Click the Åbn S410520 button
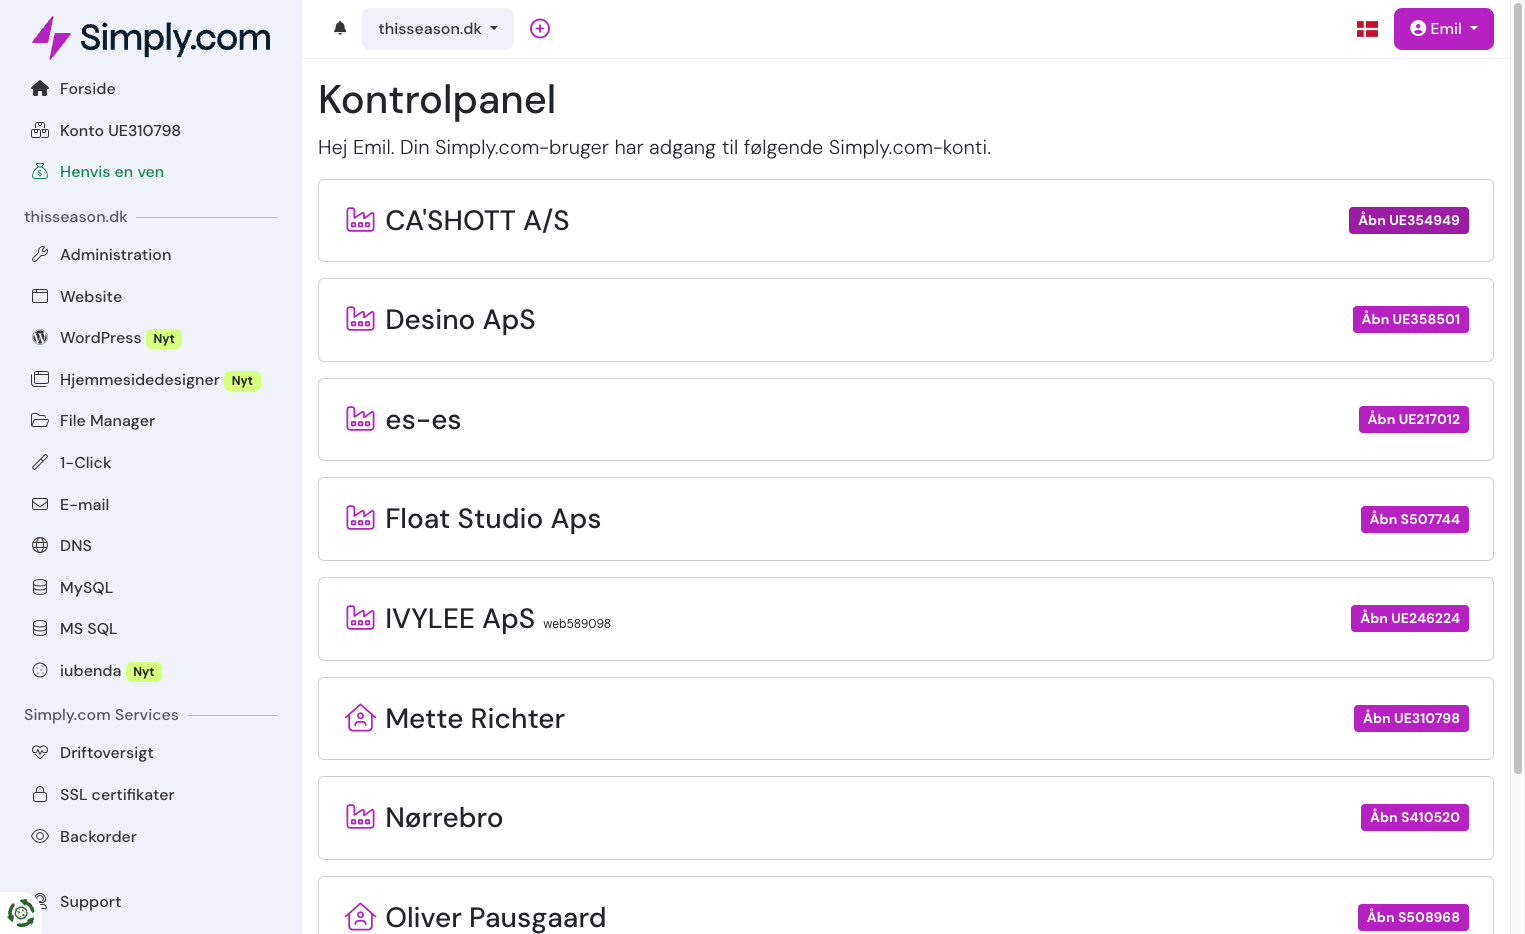The width and height of the screenshot is (1525, 934). point(1414,817)
